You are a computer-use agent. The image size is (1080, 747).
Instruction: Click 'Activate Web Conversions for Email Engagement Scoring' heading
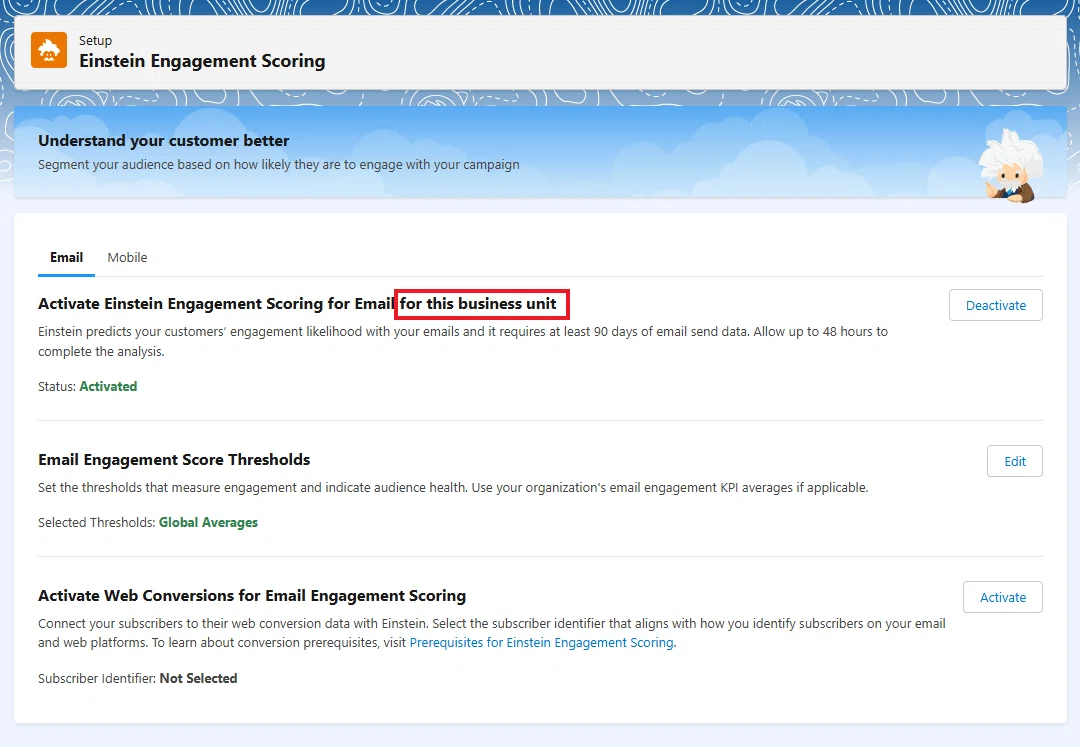(x=252, y=596)
